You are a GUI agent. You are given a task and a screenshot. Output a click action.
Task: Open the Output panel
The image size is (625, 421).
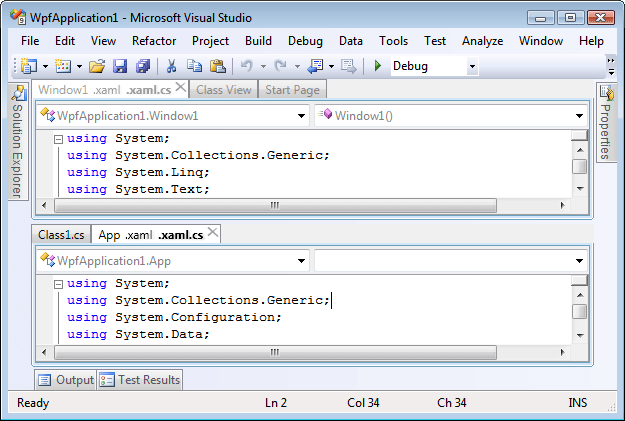66,380
